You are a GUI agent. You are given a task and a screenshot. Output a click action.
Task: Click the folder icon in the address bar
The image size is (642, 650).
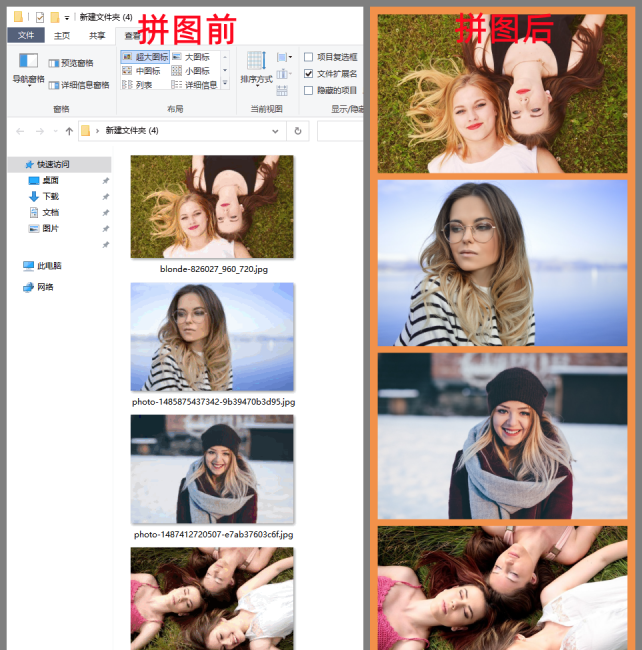[x=85, y=131]
